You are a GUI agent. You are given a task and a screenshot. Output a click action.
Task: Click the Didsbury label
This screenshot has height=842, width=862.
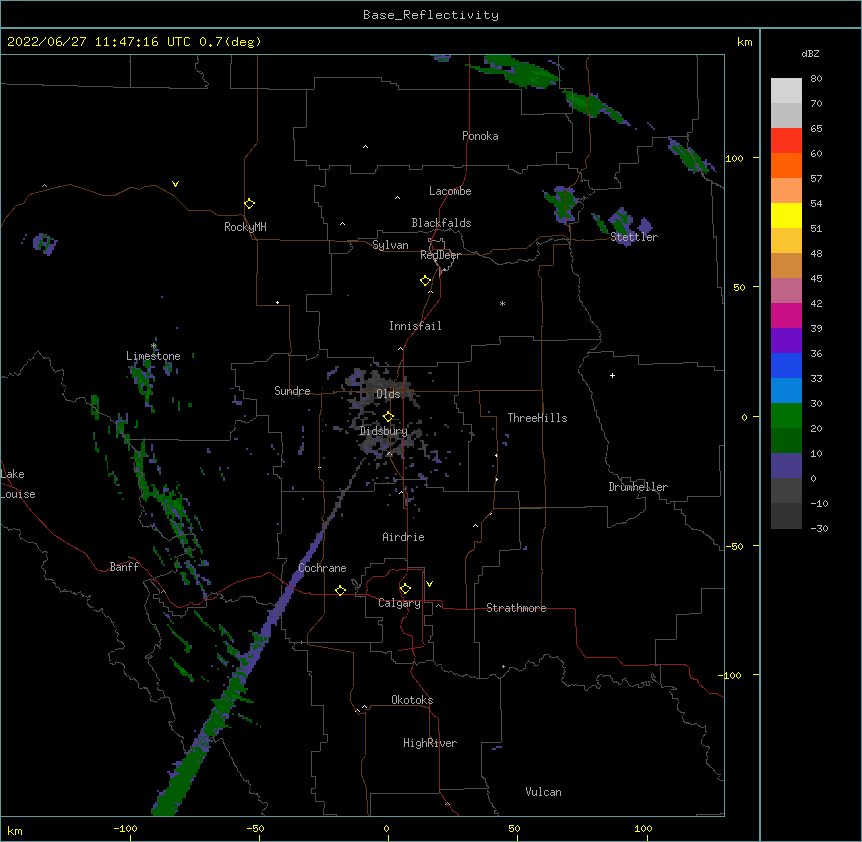[x=383, y=431]
